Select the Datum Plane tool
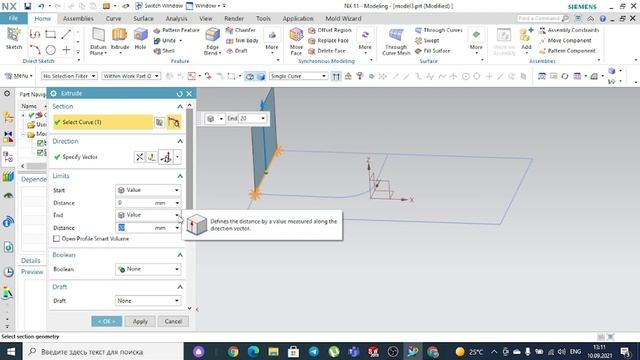 coord(98,41)
